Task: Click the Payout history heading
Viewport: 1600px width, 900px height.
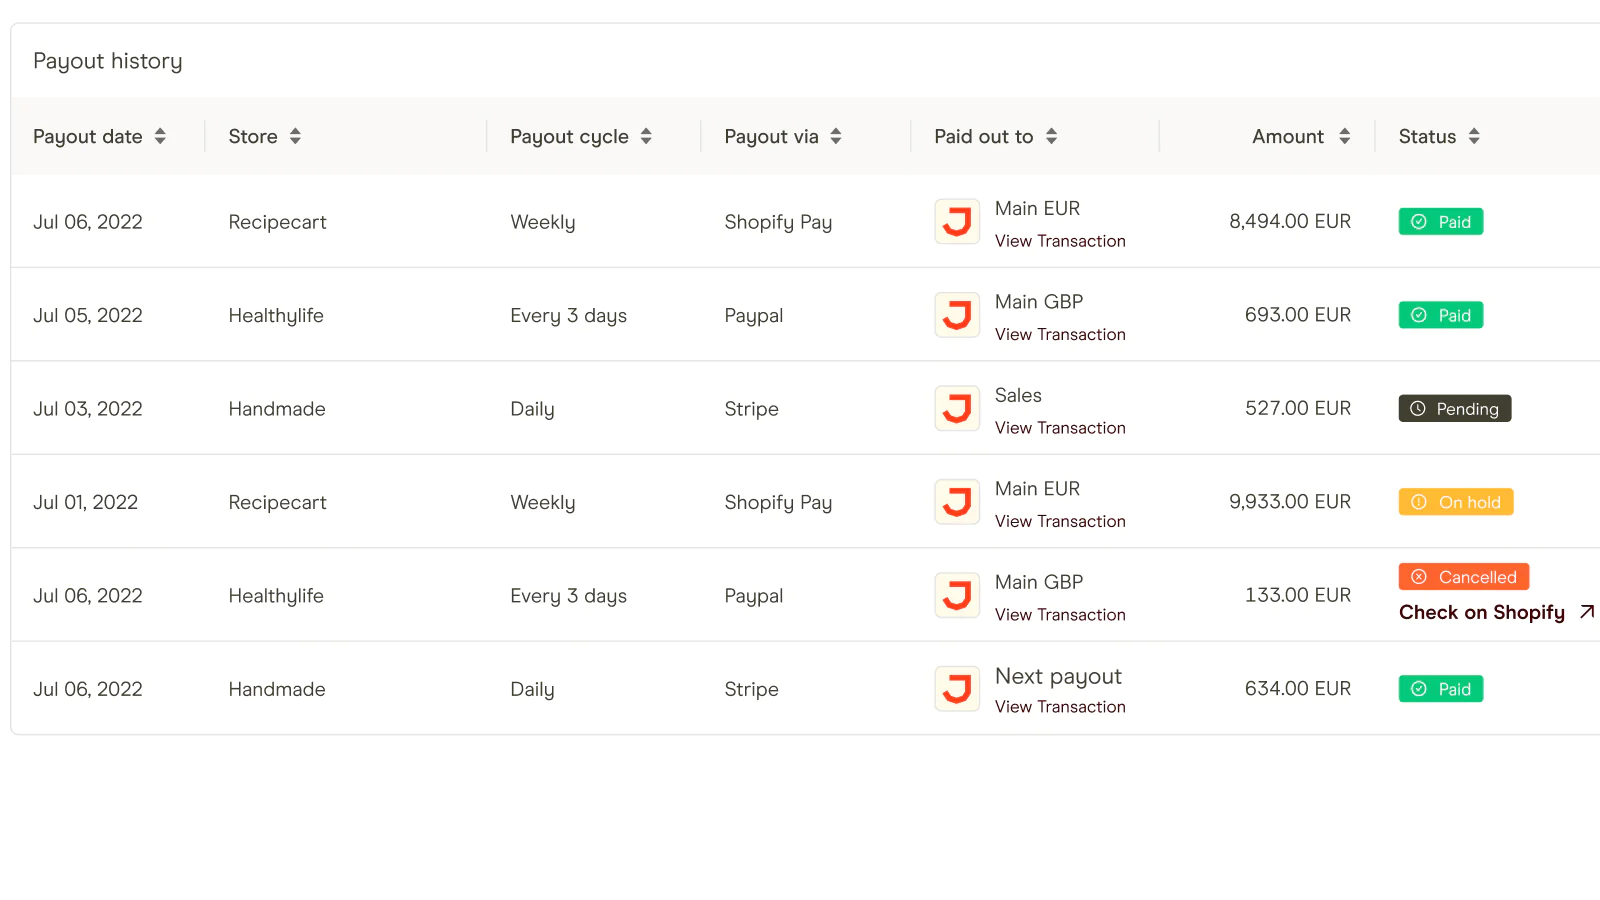Action: point(108,61)
